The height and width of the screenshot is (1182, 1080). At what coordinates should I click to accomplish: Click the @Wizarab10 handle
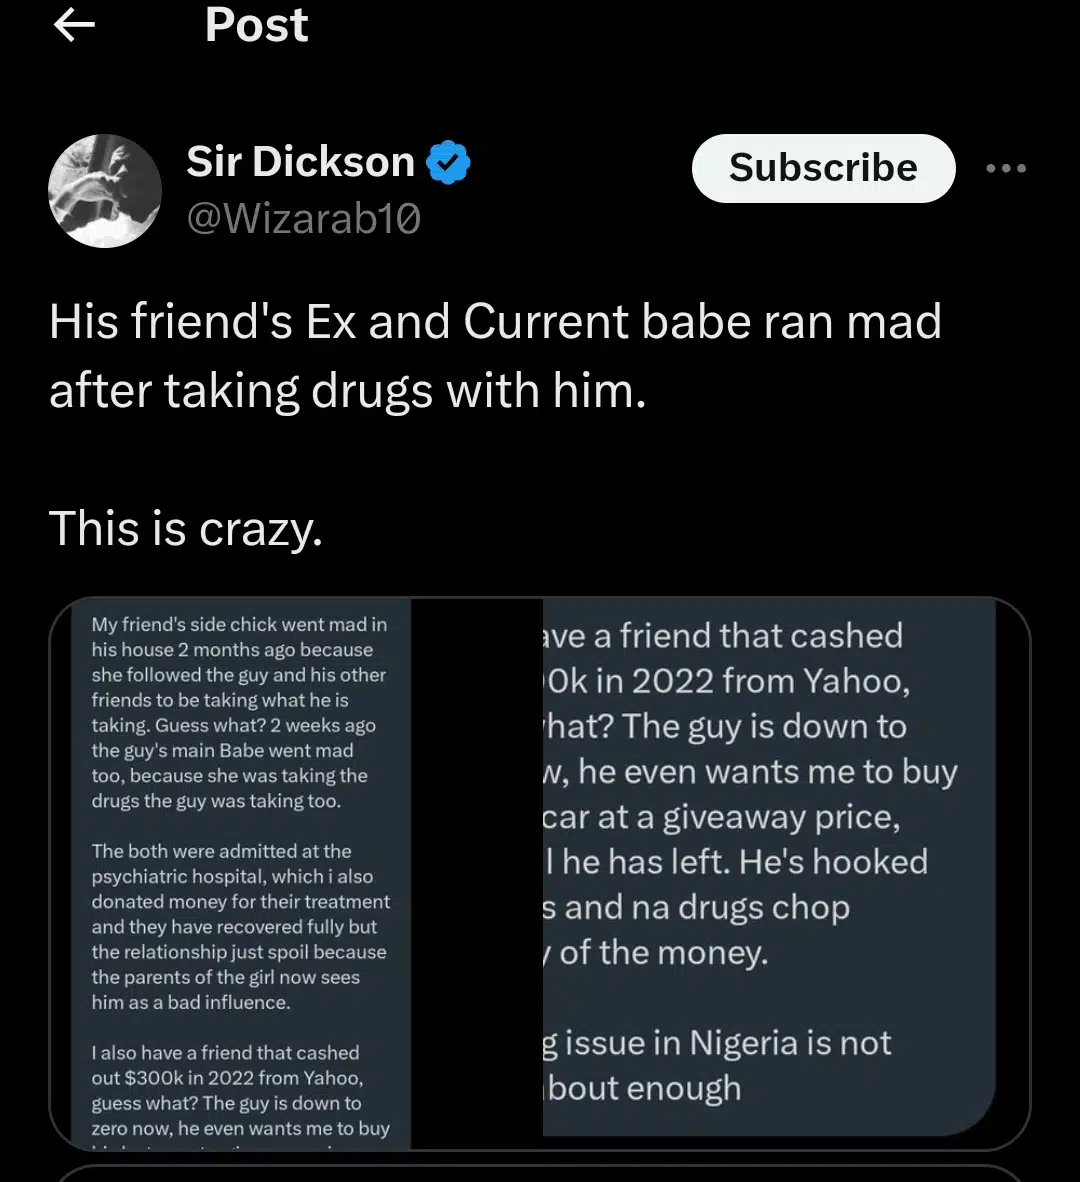pyautogui.click(x=304, y=218)
